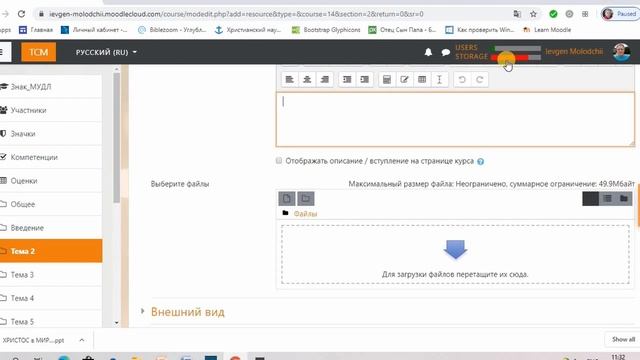Go to Введение section in sidebar
The width and height of the screenshot is (640, 360).
click(50, 228)
